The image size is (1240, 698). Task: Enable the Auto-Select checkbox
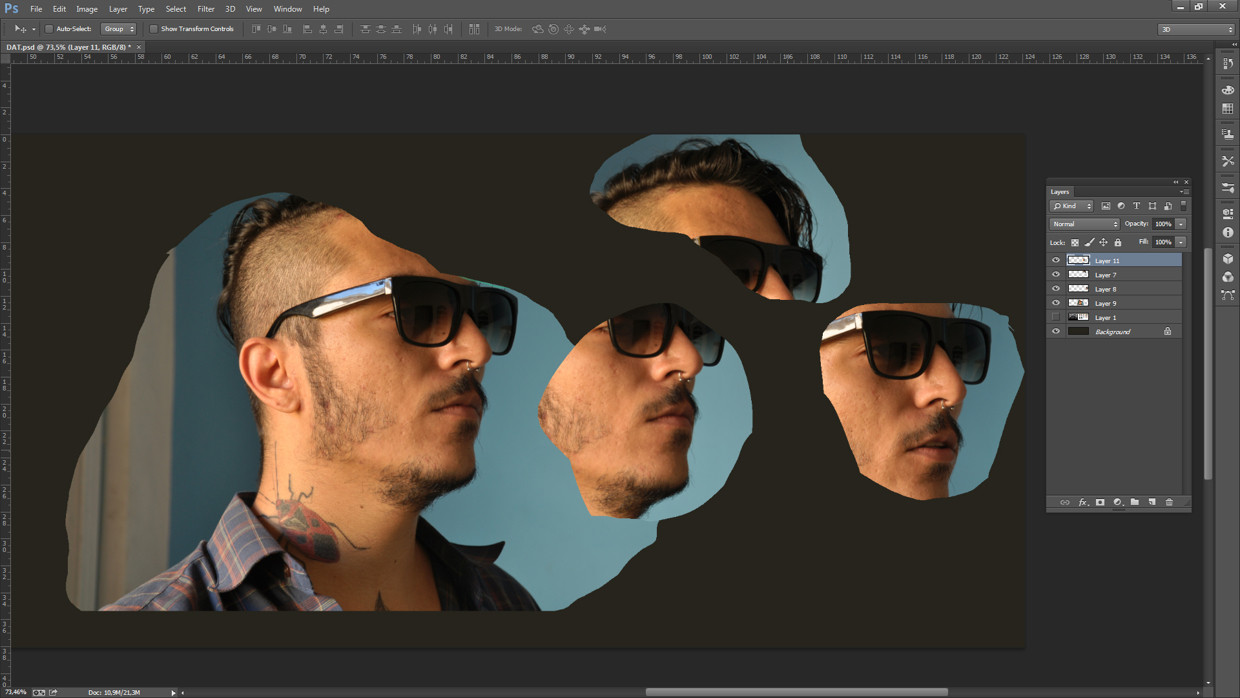pos(49,29)
